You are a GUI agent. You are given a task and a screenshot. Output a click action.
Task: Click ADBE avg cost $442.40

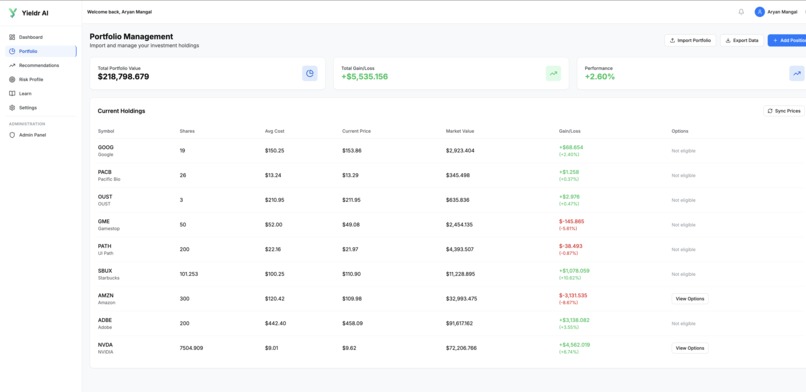[x=276, y=323]
